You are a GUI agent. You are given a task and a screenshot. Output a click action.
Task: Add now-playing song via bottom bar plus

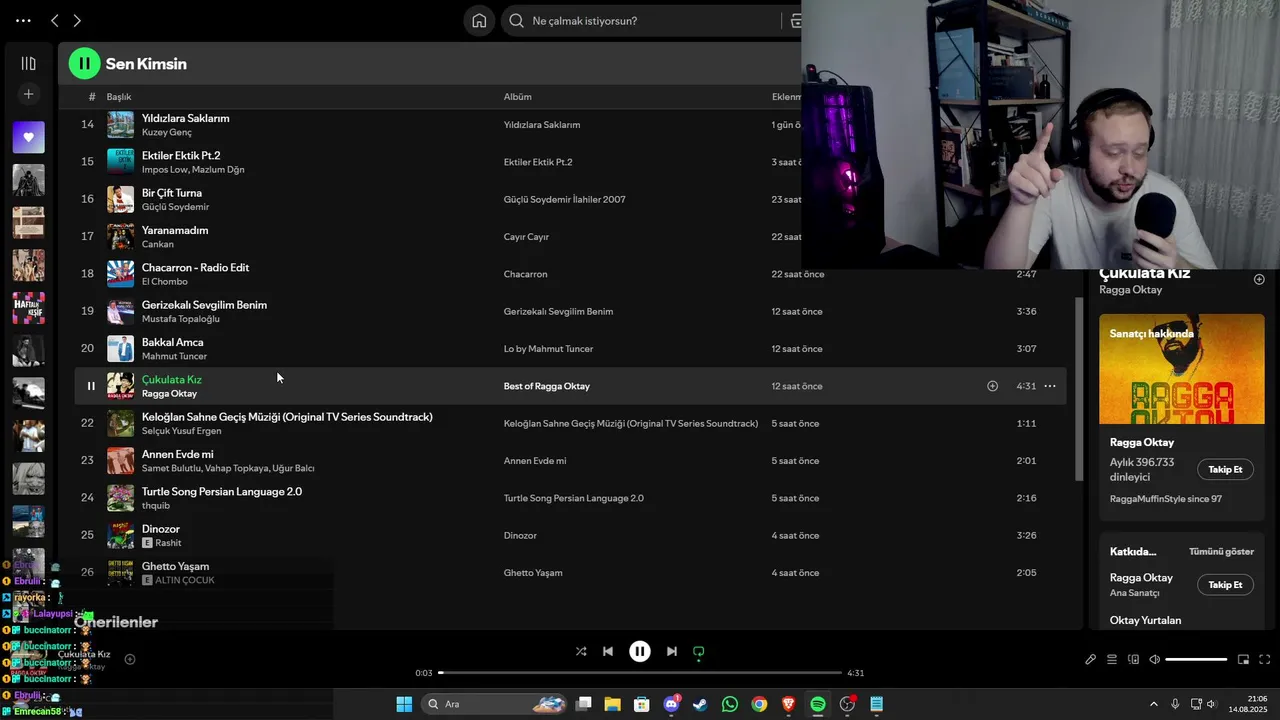(x=130, y=659)
